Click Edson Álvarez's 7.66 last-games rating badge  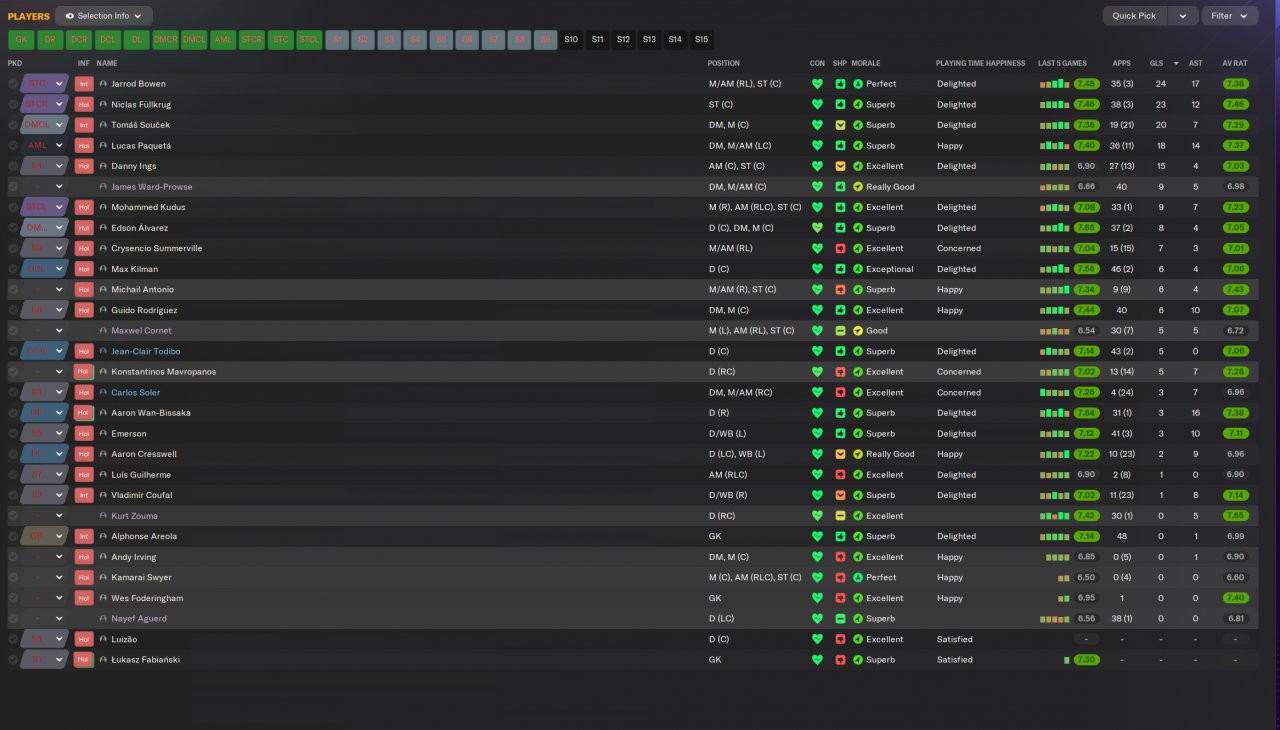[x=1087, y=228]
